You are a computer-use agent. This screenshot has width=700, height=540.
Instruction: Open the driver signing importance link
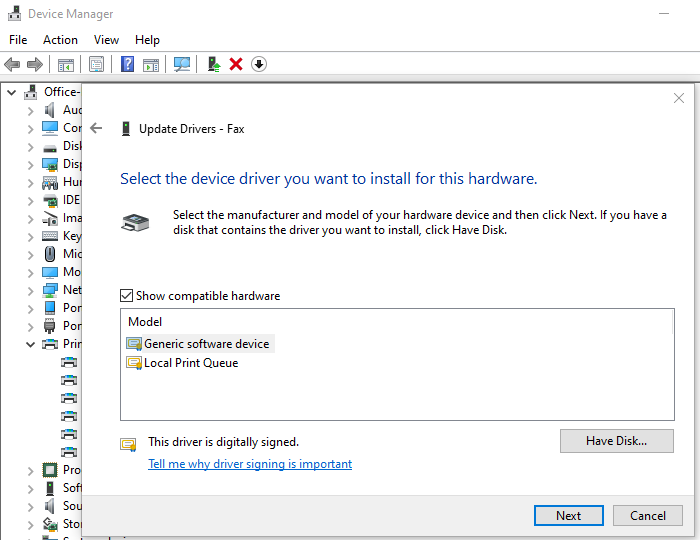250,464
